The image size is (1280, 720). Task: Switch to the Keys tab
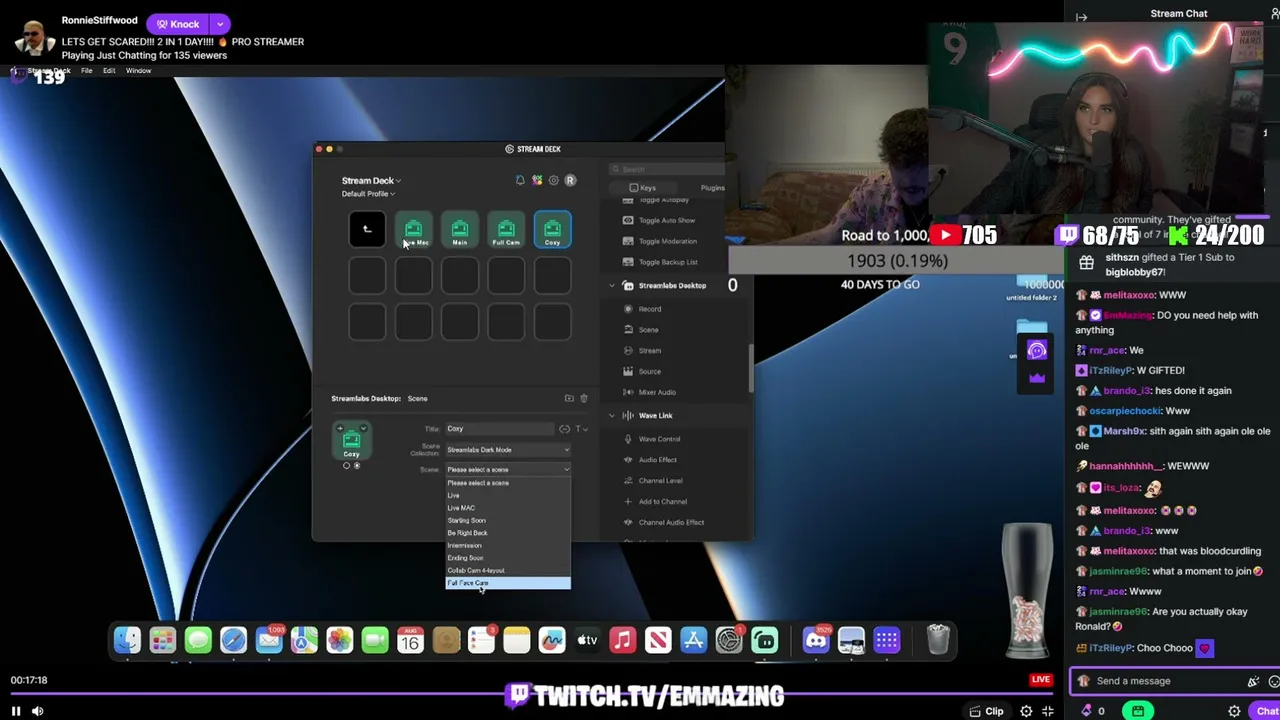[x=642, y=188]
